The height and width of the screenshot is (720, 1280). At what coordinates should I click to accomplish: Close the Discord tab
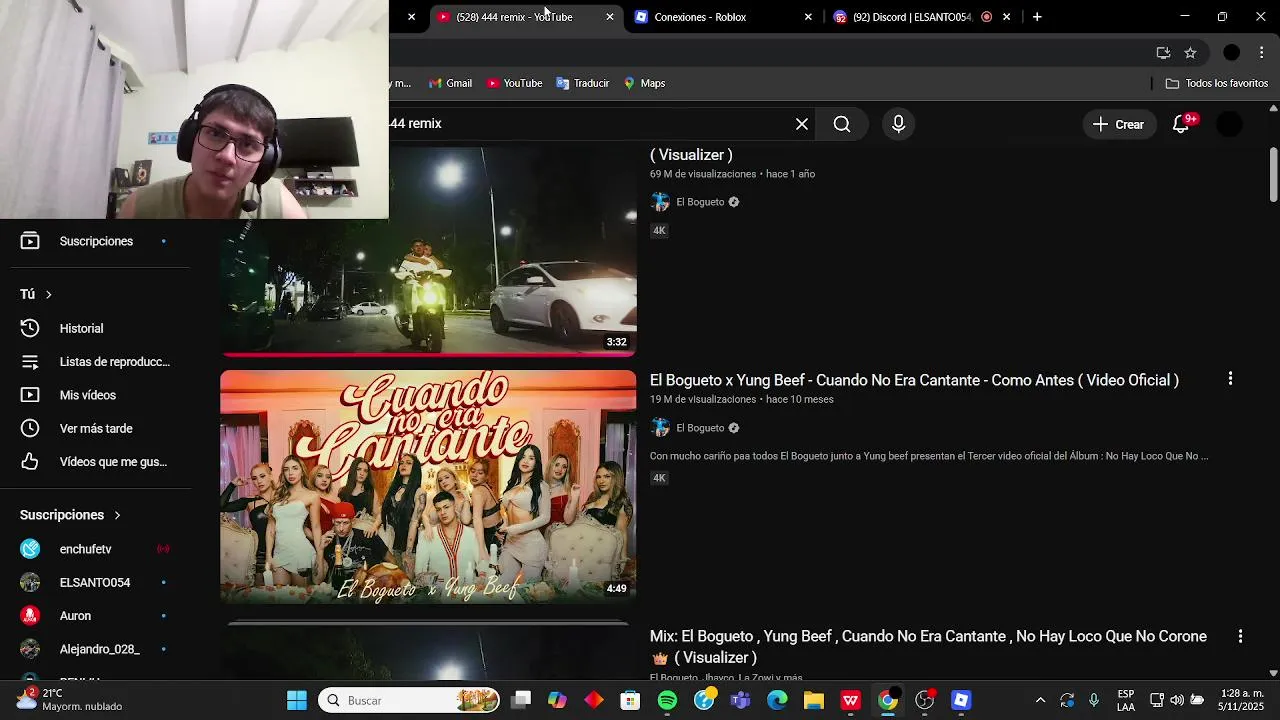point(1006,17)
